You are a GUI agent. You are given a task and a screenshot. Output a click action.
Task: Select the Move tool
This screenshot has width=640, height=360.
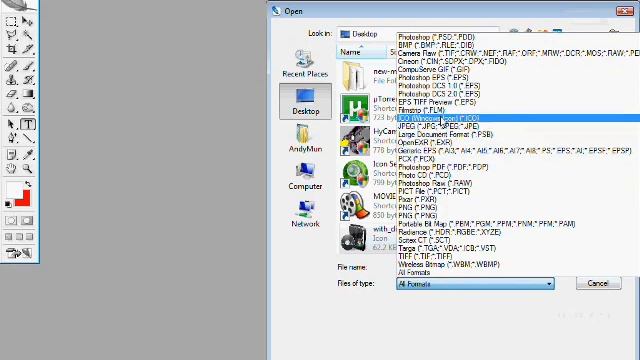(27, 21)
